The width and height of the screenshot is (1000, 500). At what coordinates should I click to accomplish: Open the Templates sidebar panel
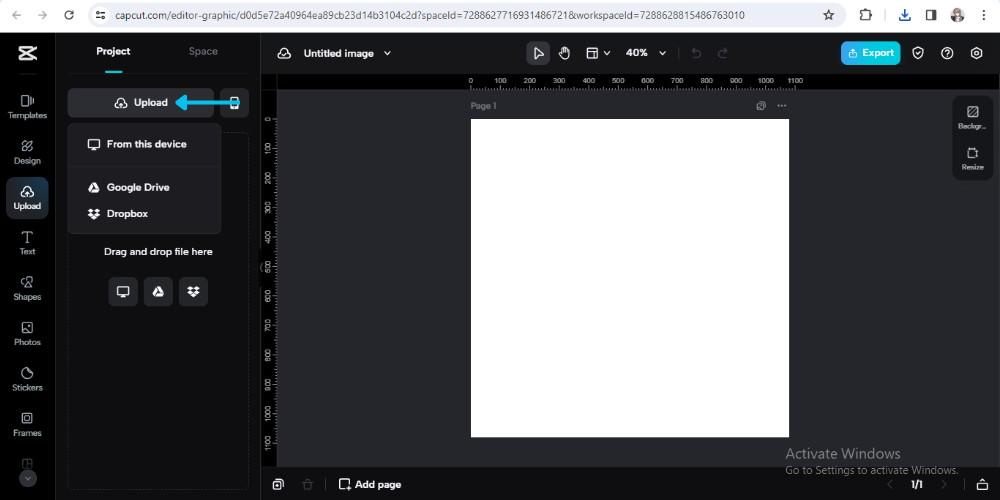pyautogui.click(x=27, y=107)
